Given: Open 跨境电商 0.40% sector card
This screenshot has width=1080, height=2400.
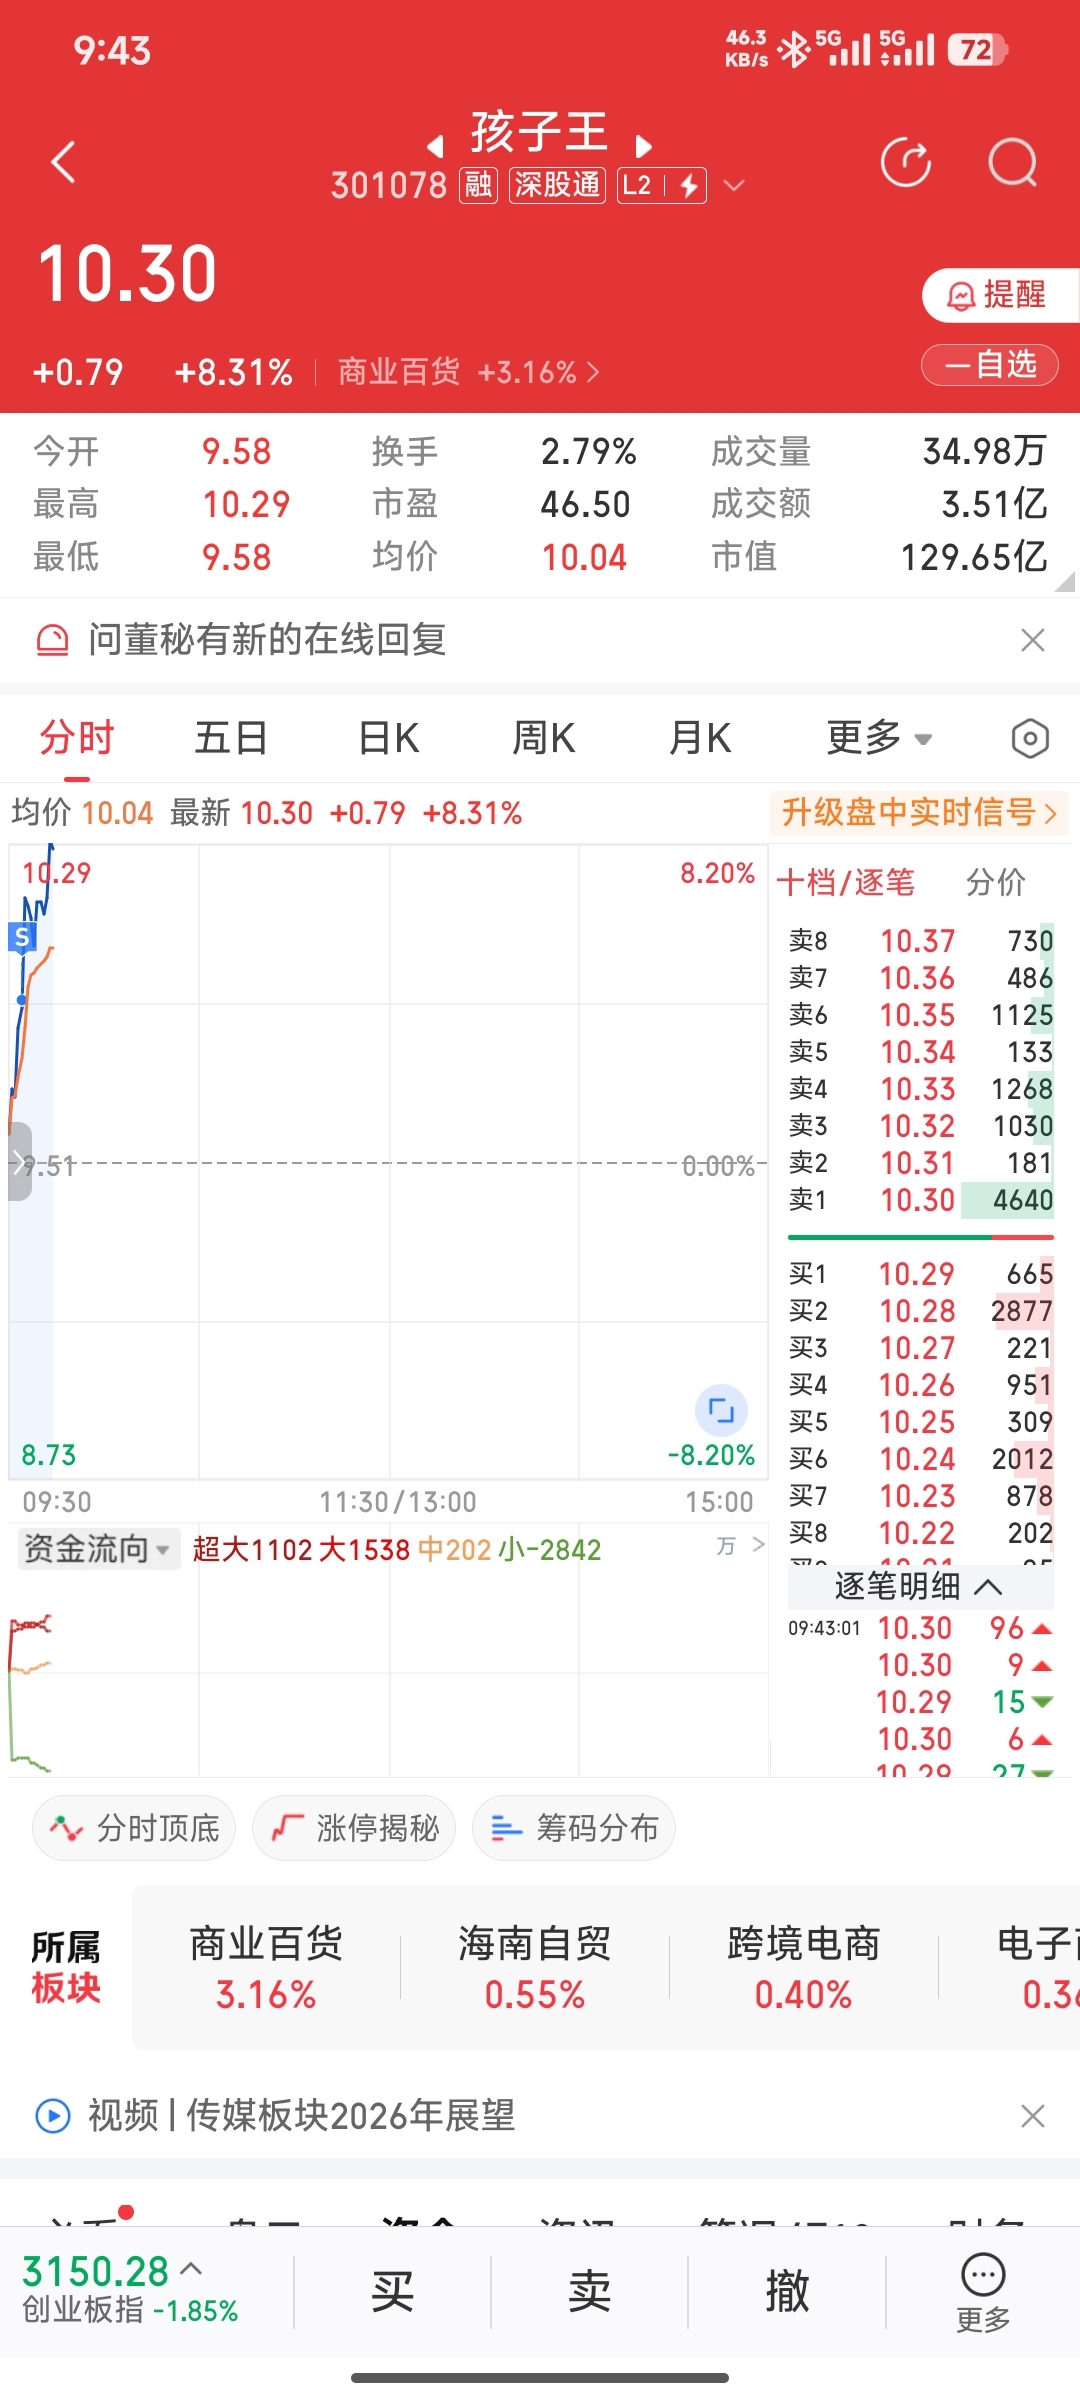Looking at the screenshot, I should pos(804,1968).
